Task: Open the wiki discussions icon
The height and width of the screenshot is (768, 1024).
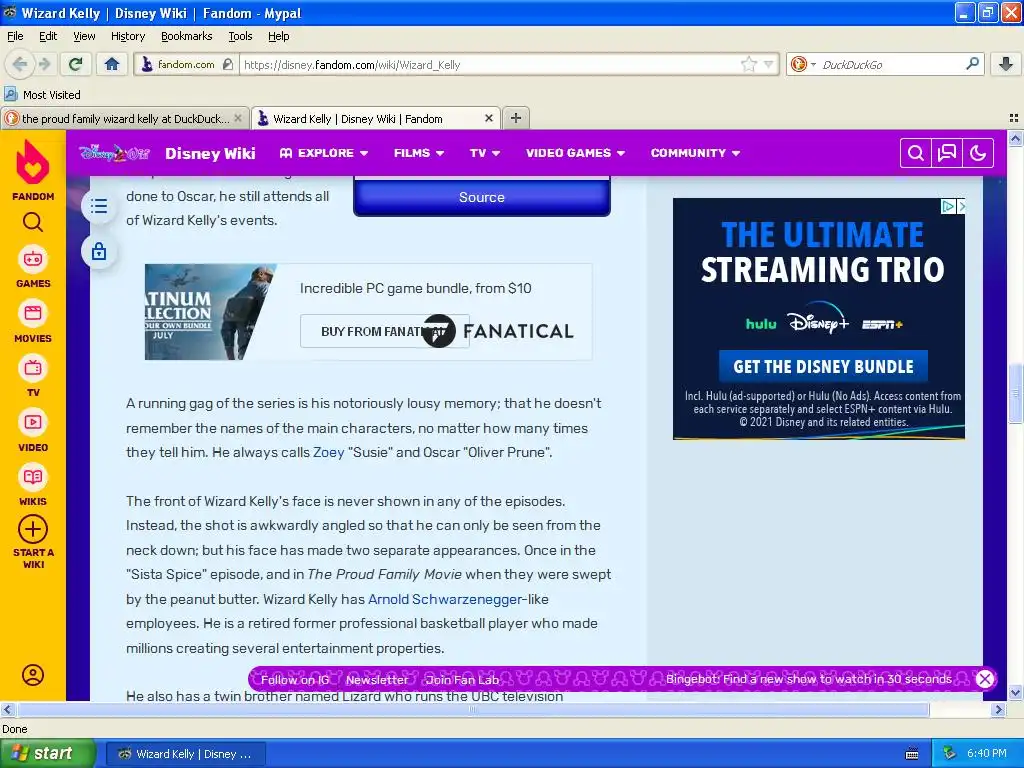Action: 947,153
